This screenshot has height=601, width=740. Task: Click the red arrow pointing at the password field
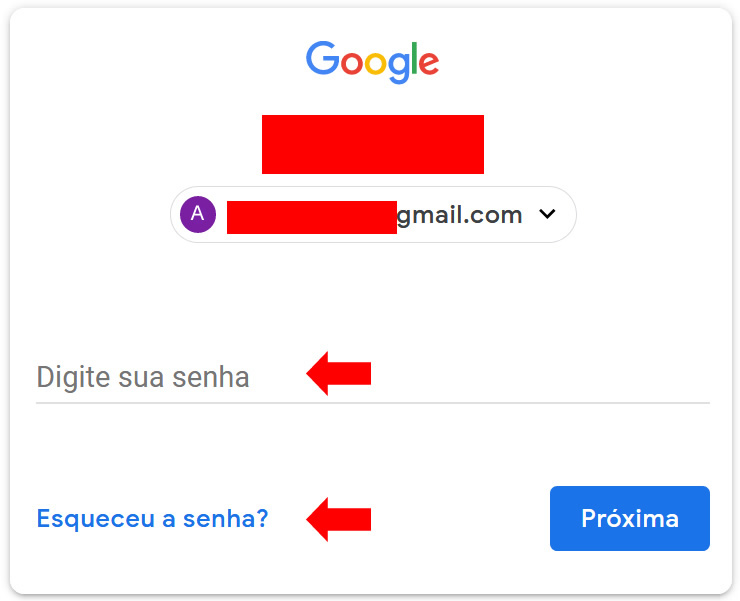338,373
